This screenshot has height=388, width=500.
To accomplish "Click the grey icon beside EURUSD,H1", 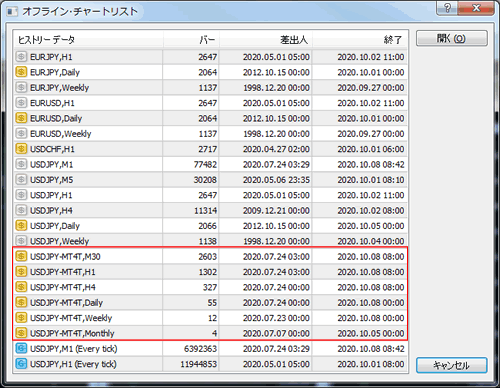I will point(21,103).
